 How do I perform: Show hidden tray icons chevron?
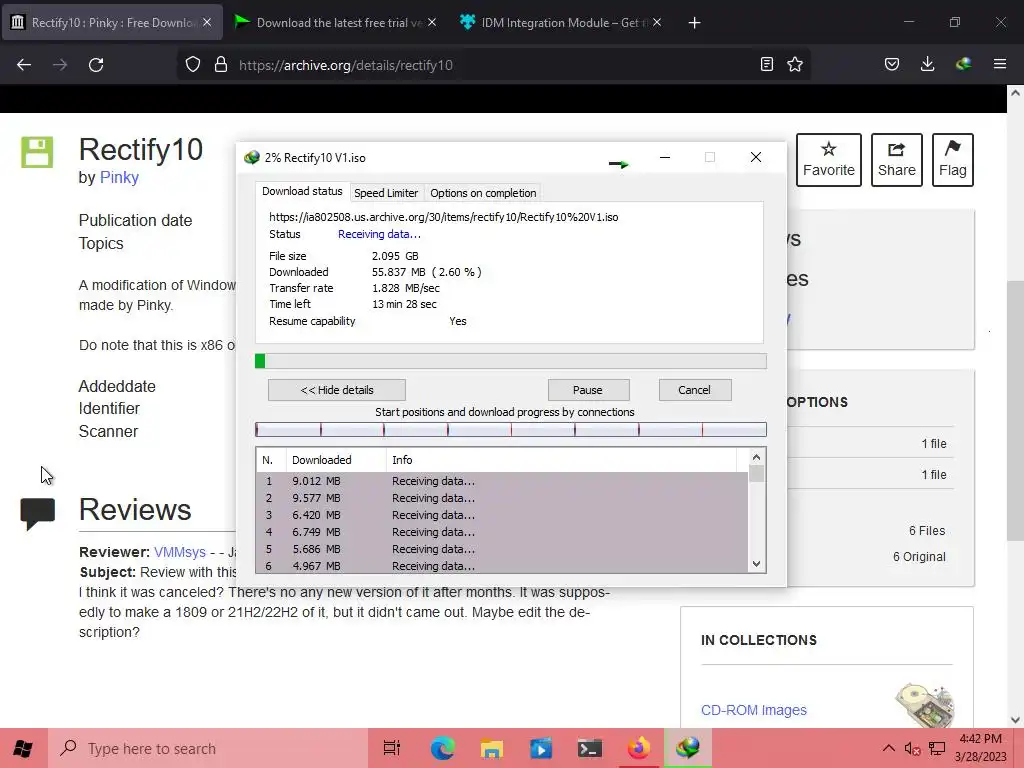click(x=888, y=748)
